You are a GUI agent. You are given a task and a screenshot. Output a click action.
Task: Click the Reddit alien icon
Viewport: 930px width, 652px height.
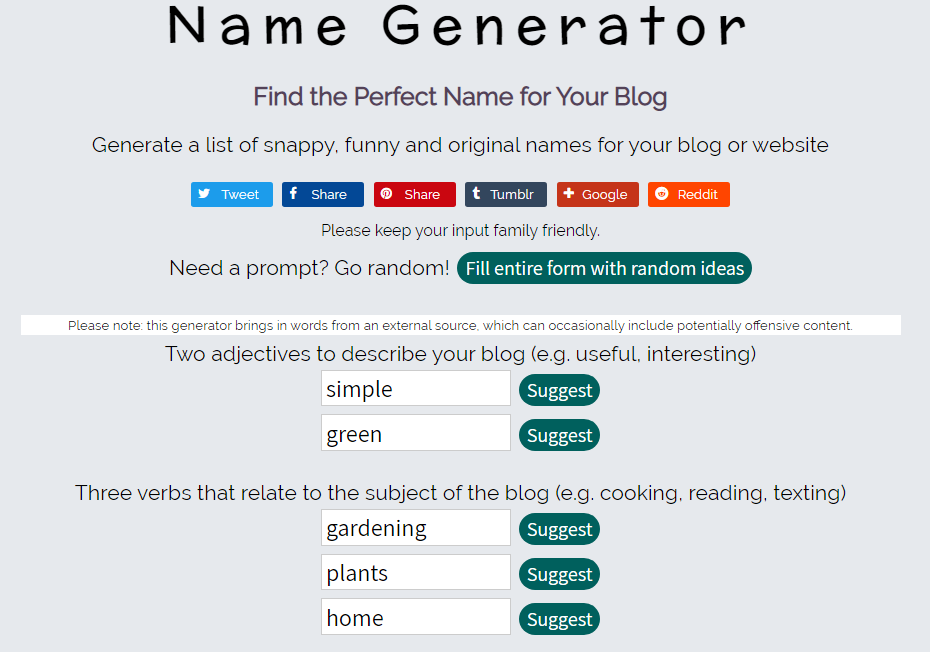coord(663,194)
